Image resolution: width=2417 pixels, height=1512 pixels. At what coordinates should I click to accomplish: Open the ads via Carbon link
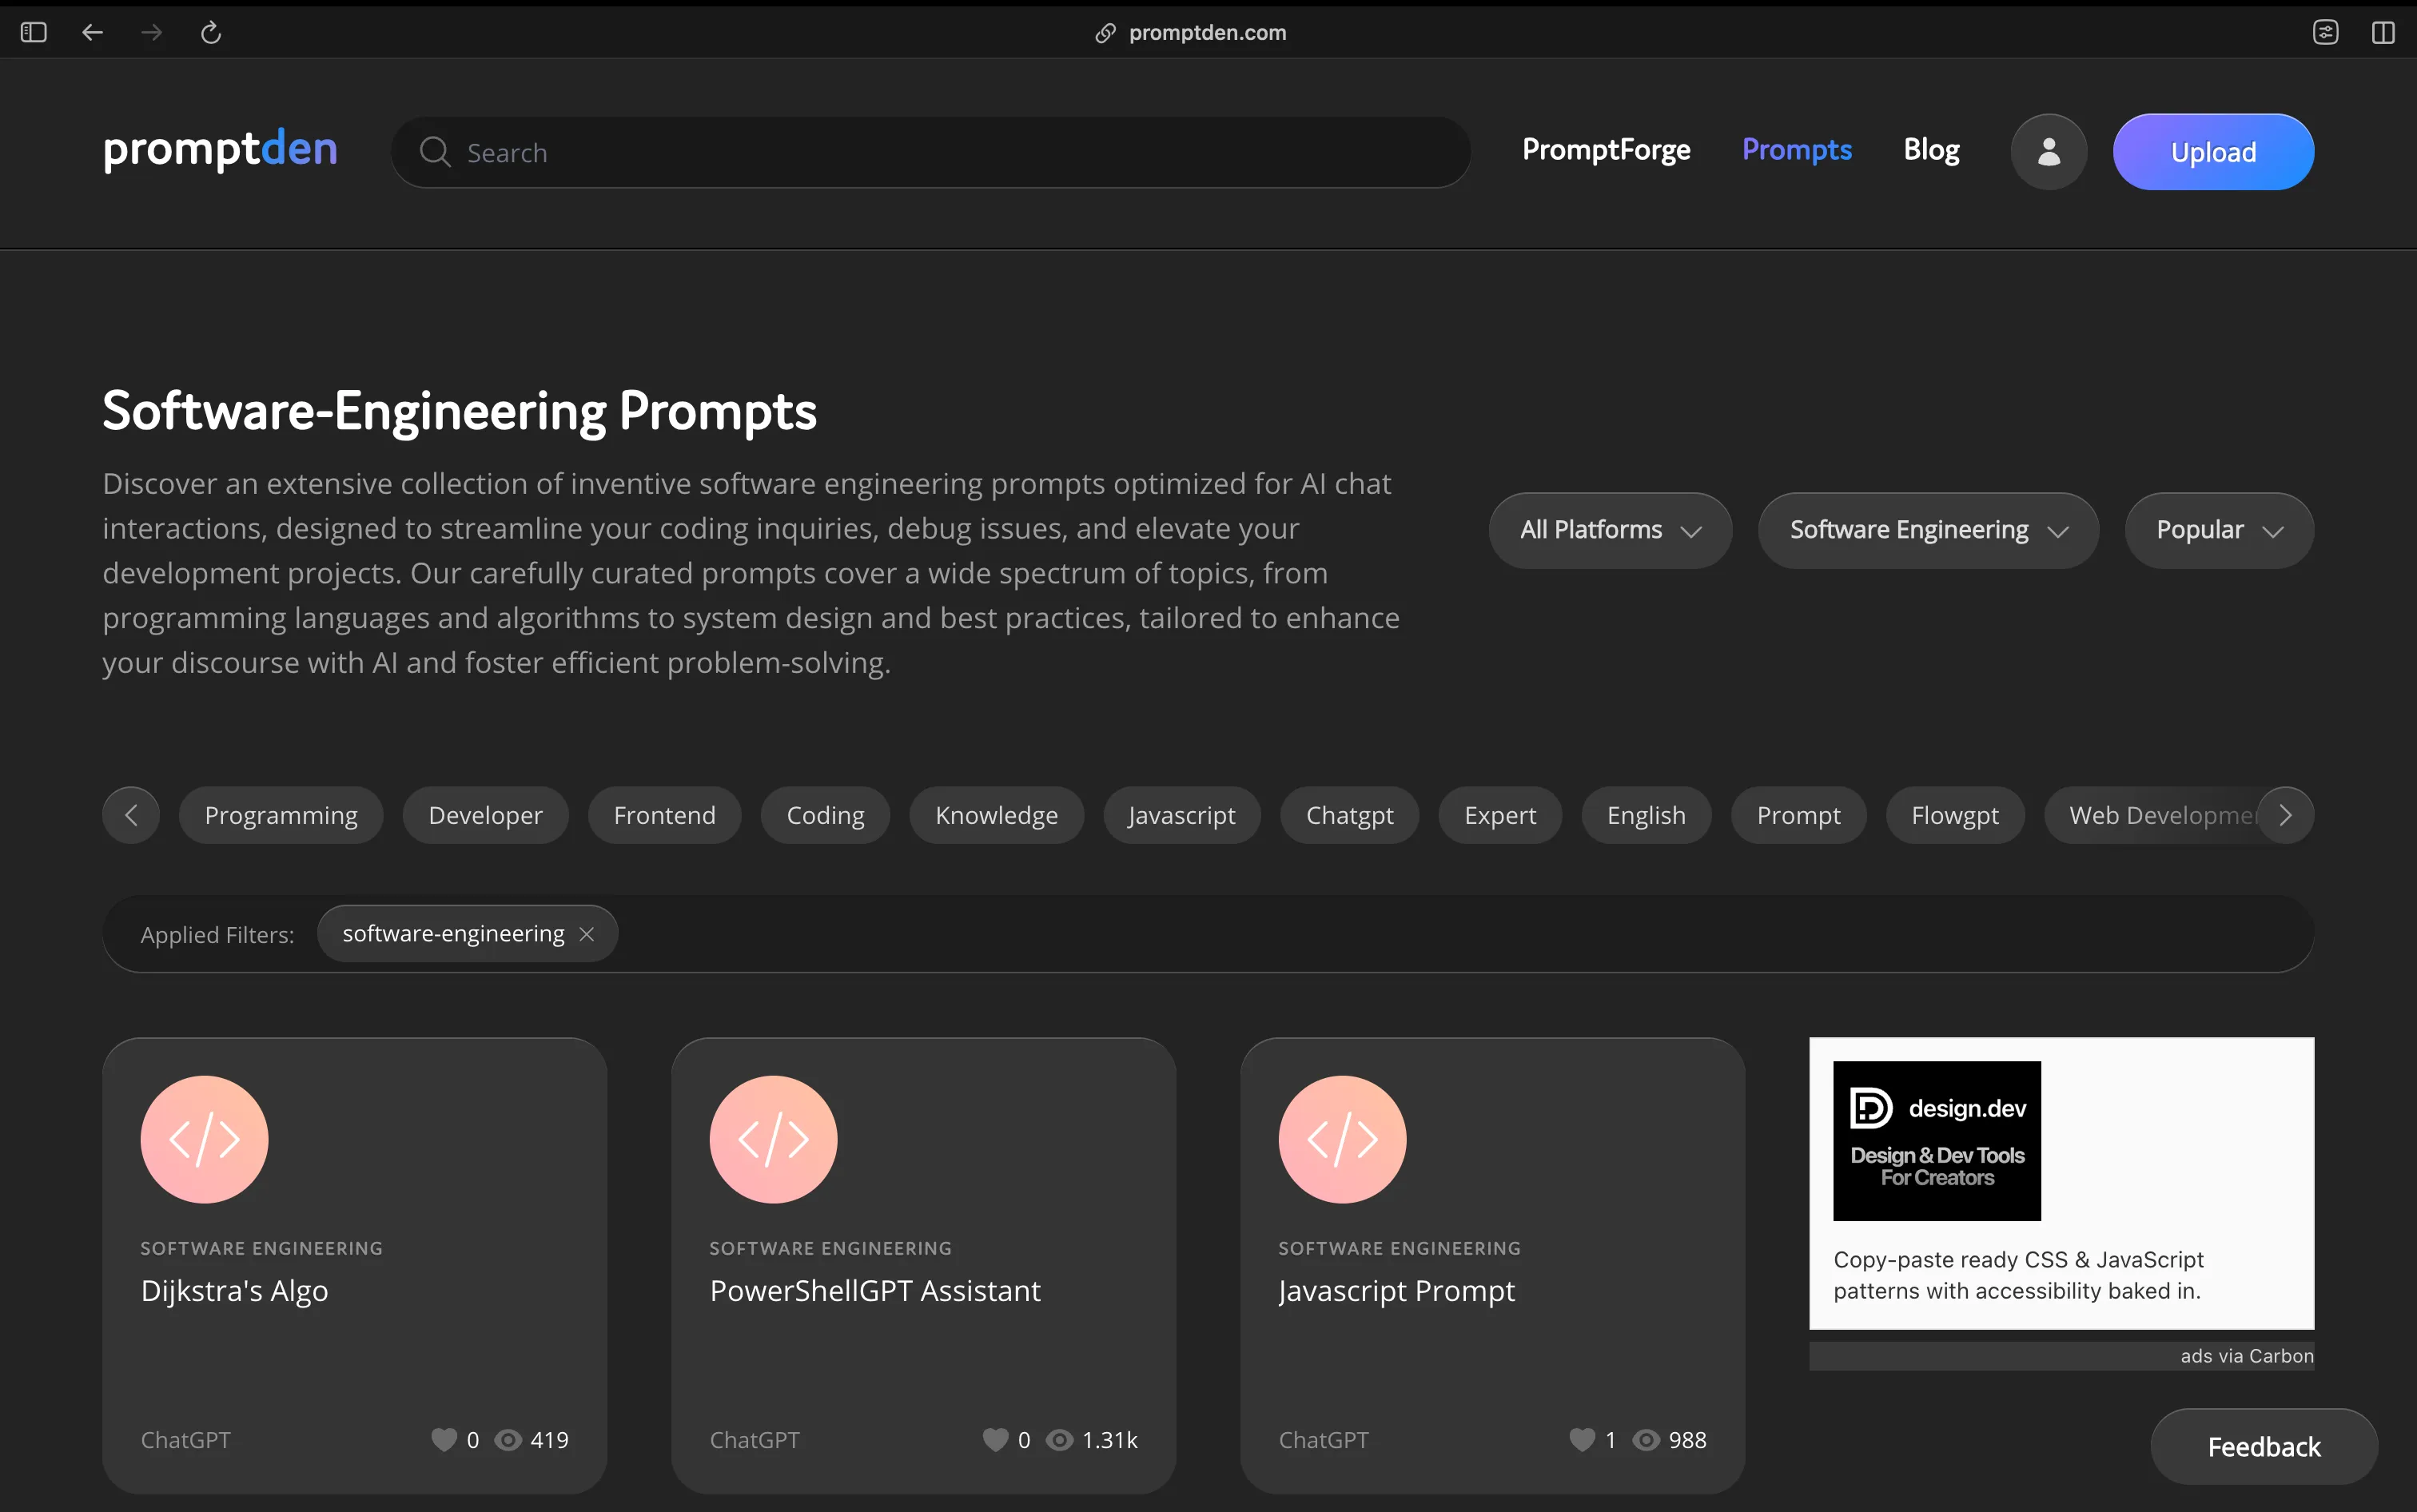(2246, 1355)
